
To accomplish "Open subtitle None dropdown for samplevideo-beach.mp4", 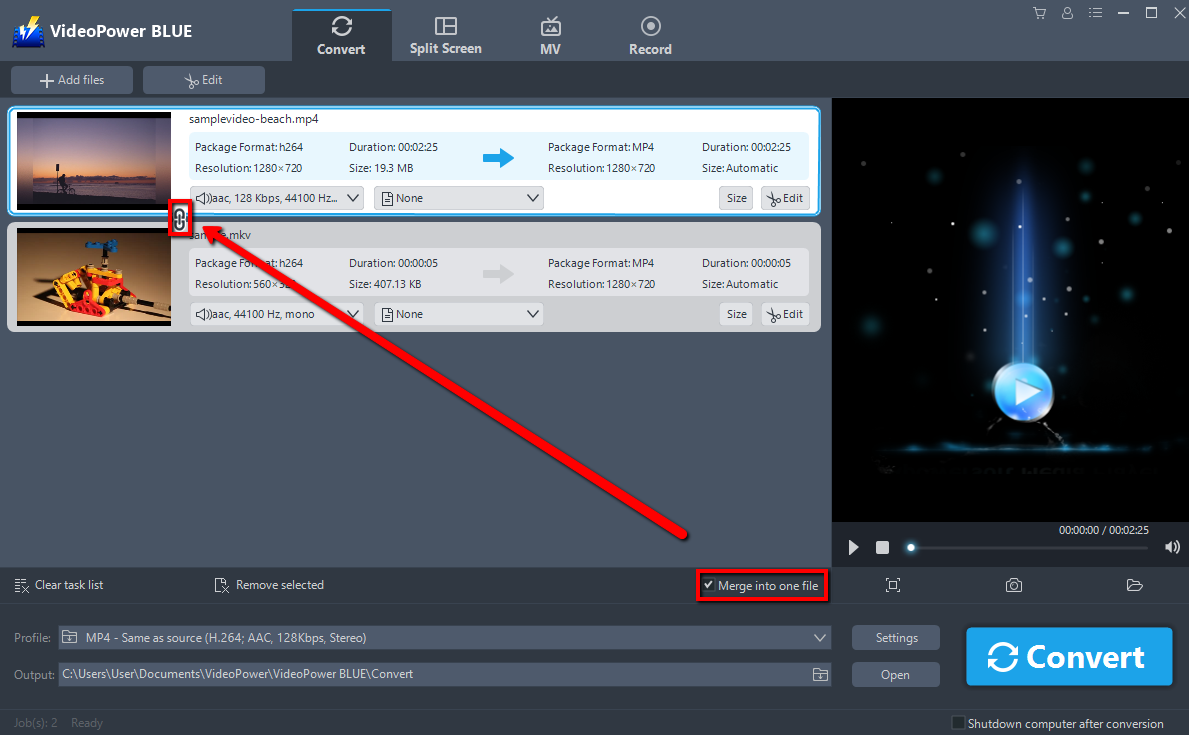I will pos(460,198).
